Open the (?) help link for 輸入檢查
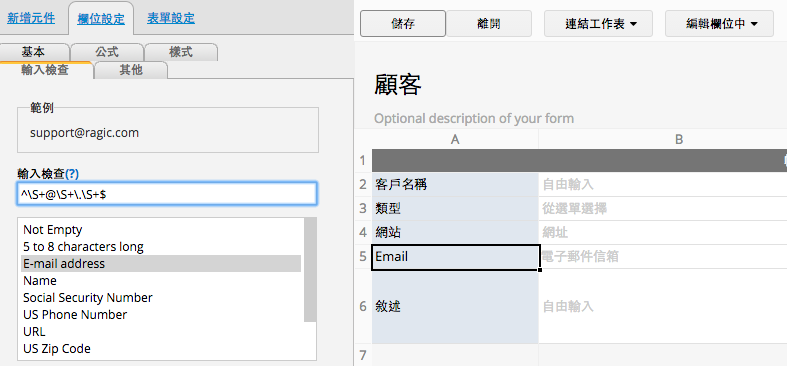787x366 pixels. coord(72,174)
